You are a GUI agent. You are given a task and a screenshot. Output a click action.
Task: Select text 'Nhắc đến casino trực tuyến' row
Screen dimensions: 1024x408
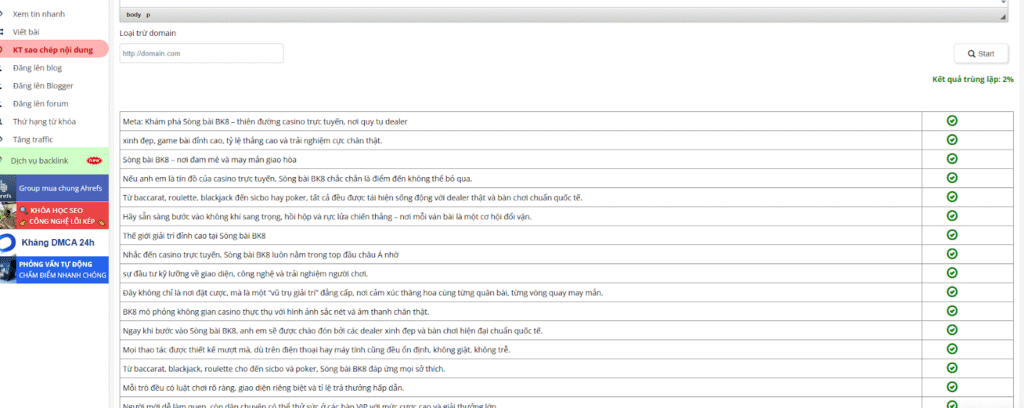260,255
